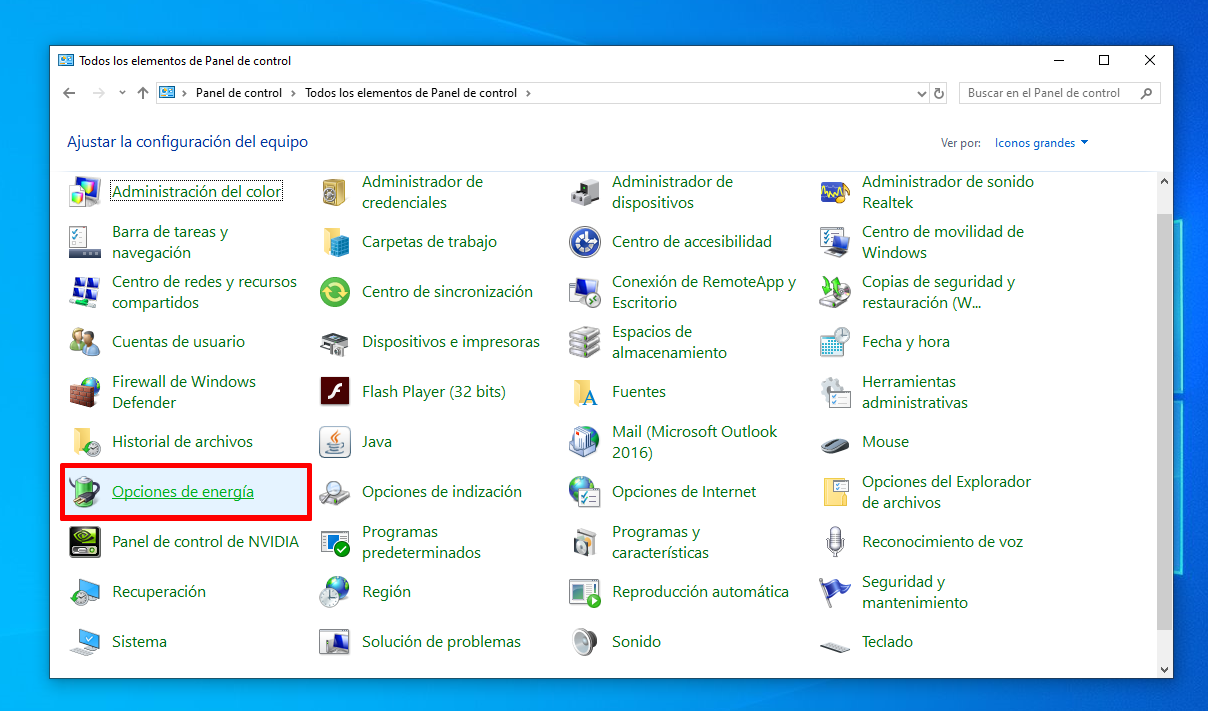1208x711 pixels.
Task: Click the scrollbar down arrow
Action: 1164,669
